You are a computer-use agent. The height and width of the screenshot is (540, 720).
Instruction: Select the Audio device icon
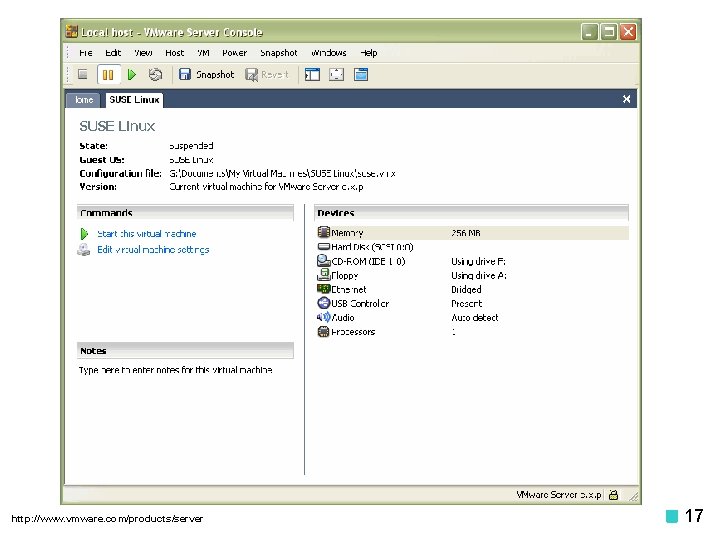coord(324,317)
